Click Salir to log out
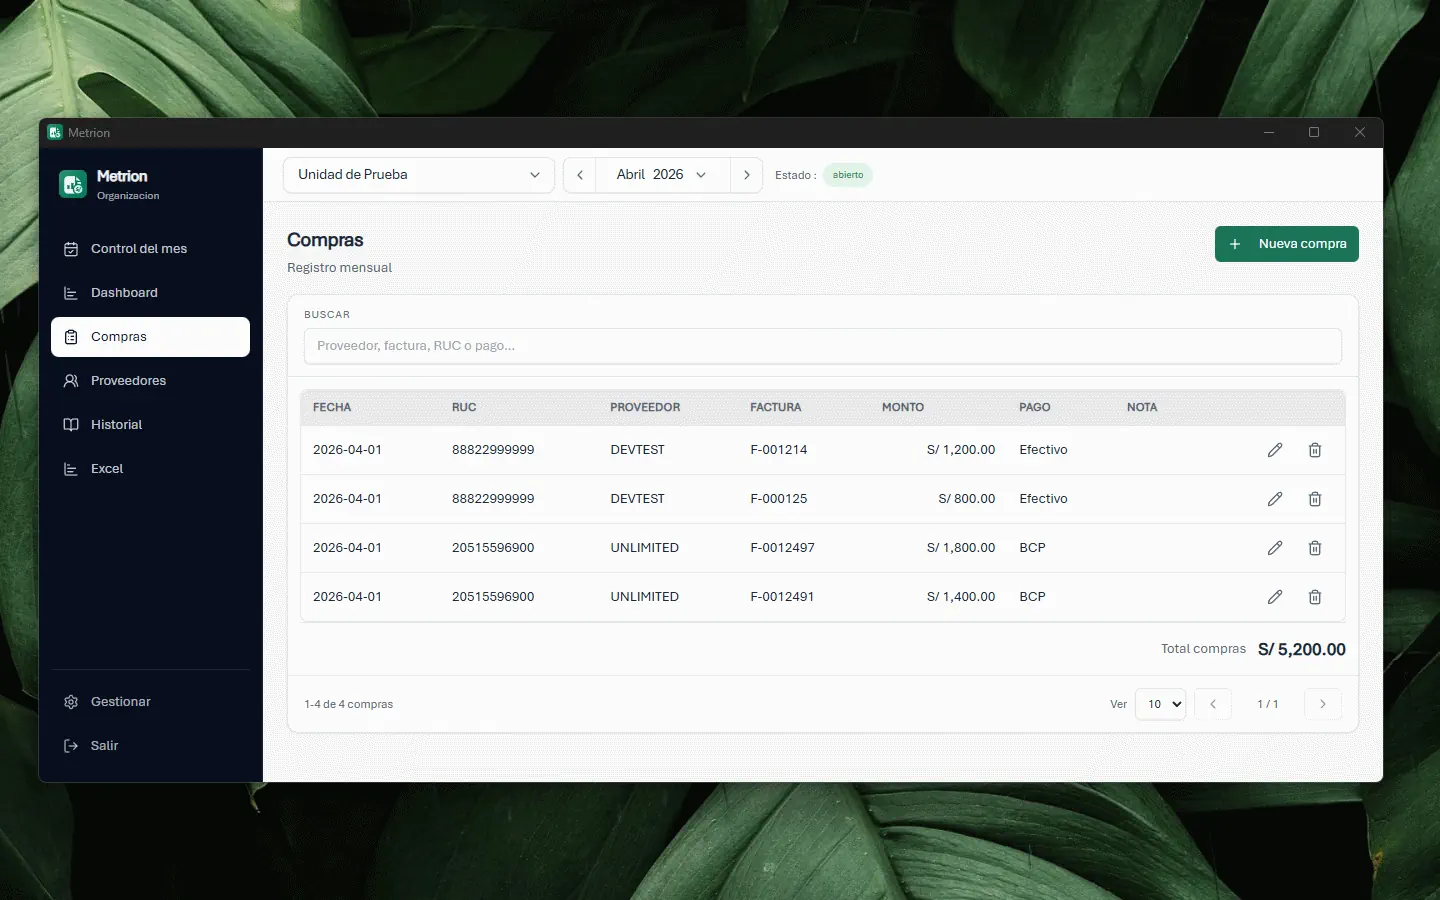 coord(150,746)
